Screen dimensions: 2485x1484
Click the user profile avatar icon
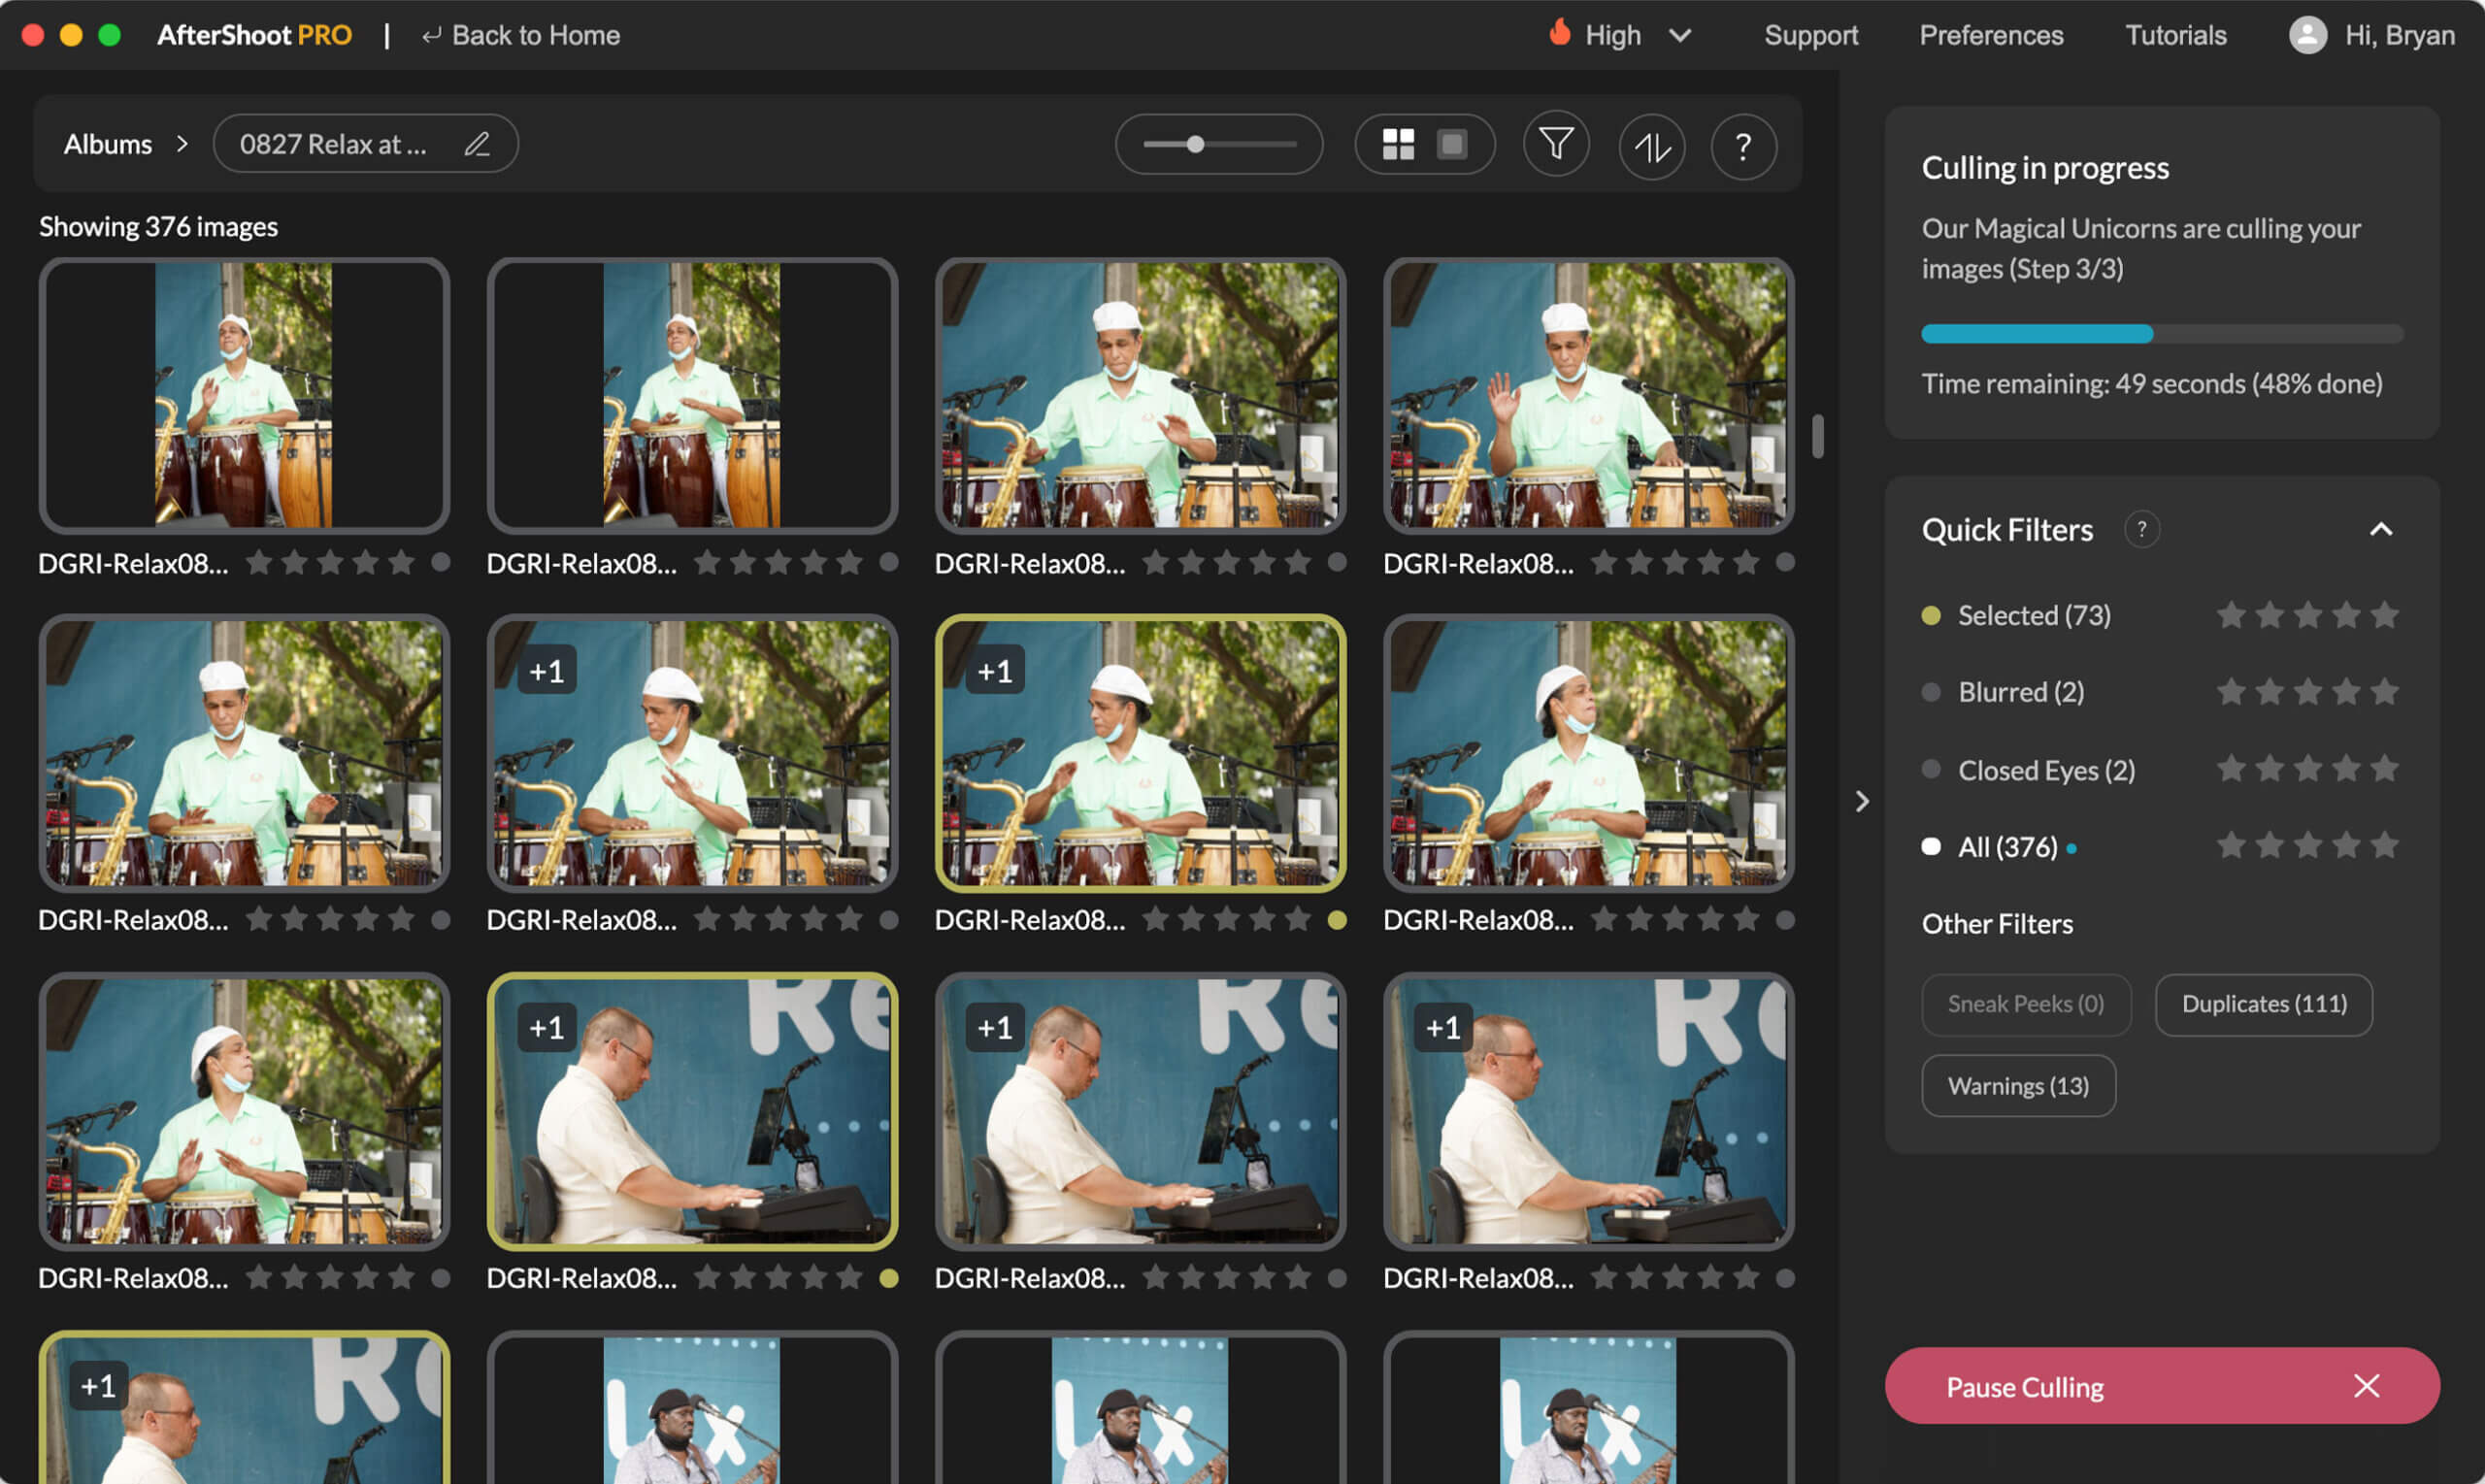click(2307, 35)
